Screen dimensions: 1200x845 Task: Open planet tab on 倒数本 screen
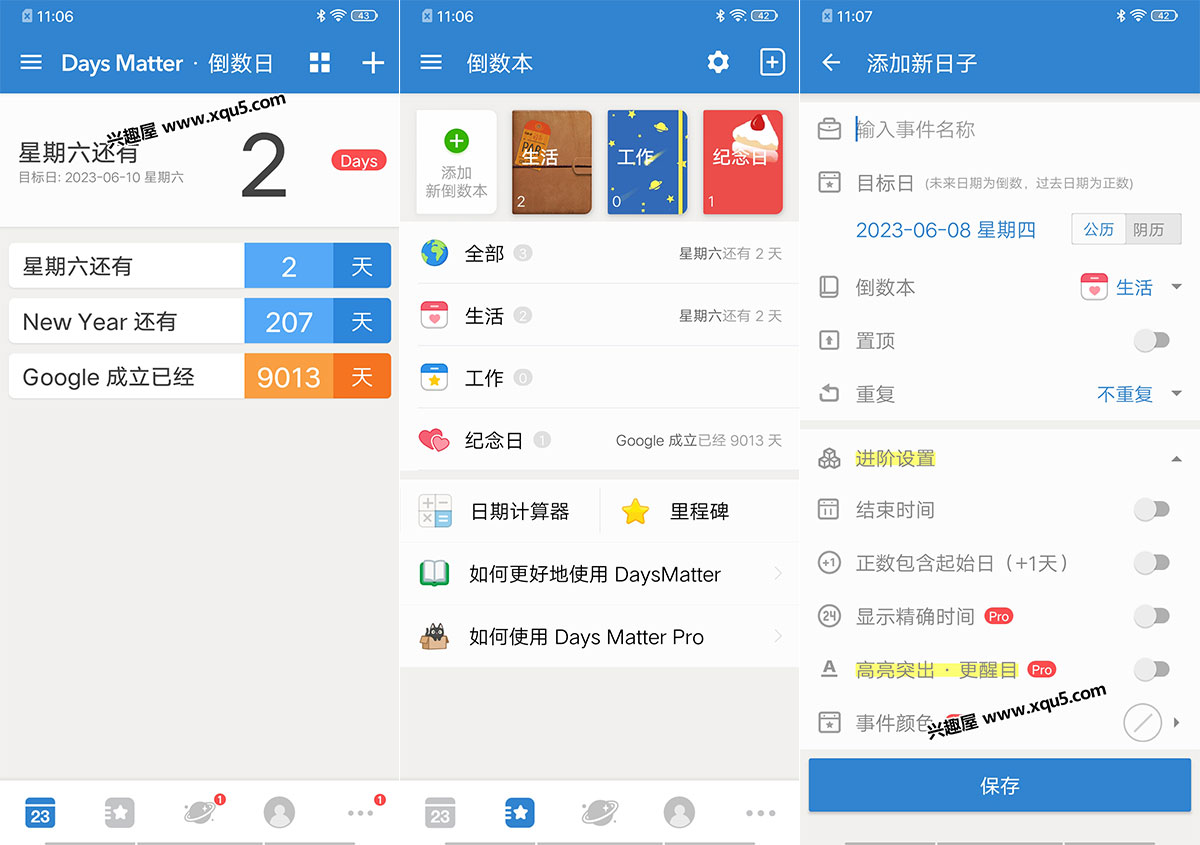(600, 813)
